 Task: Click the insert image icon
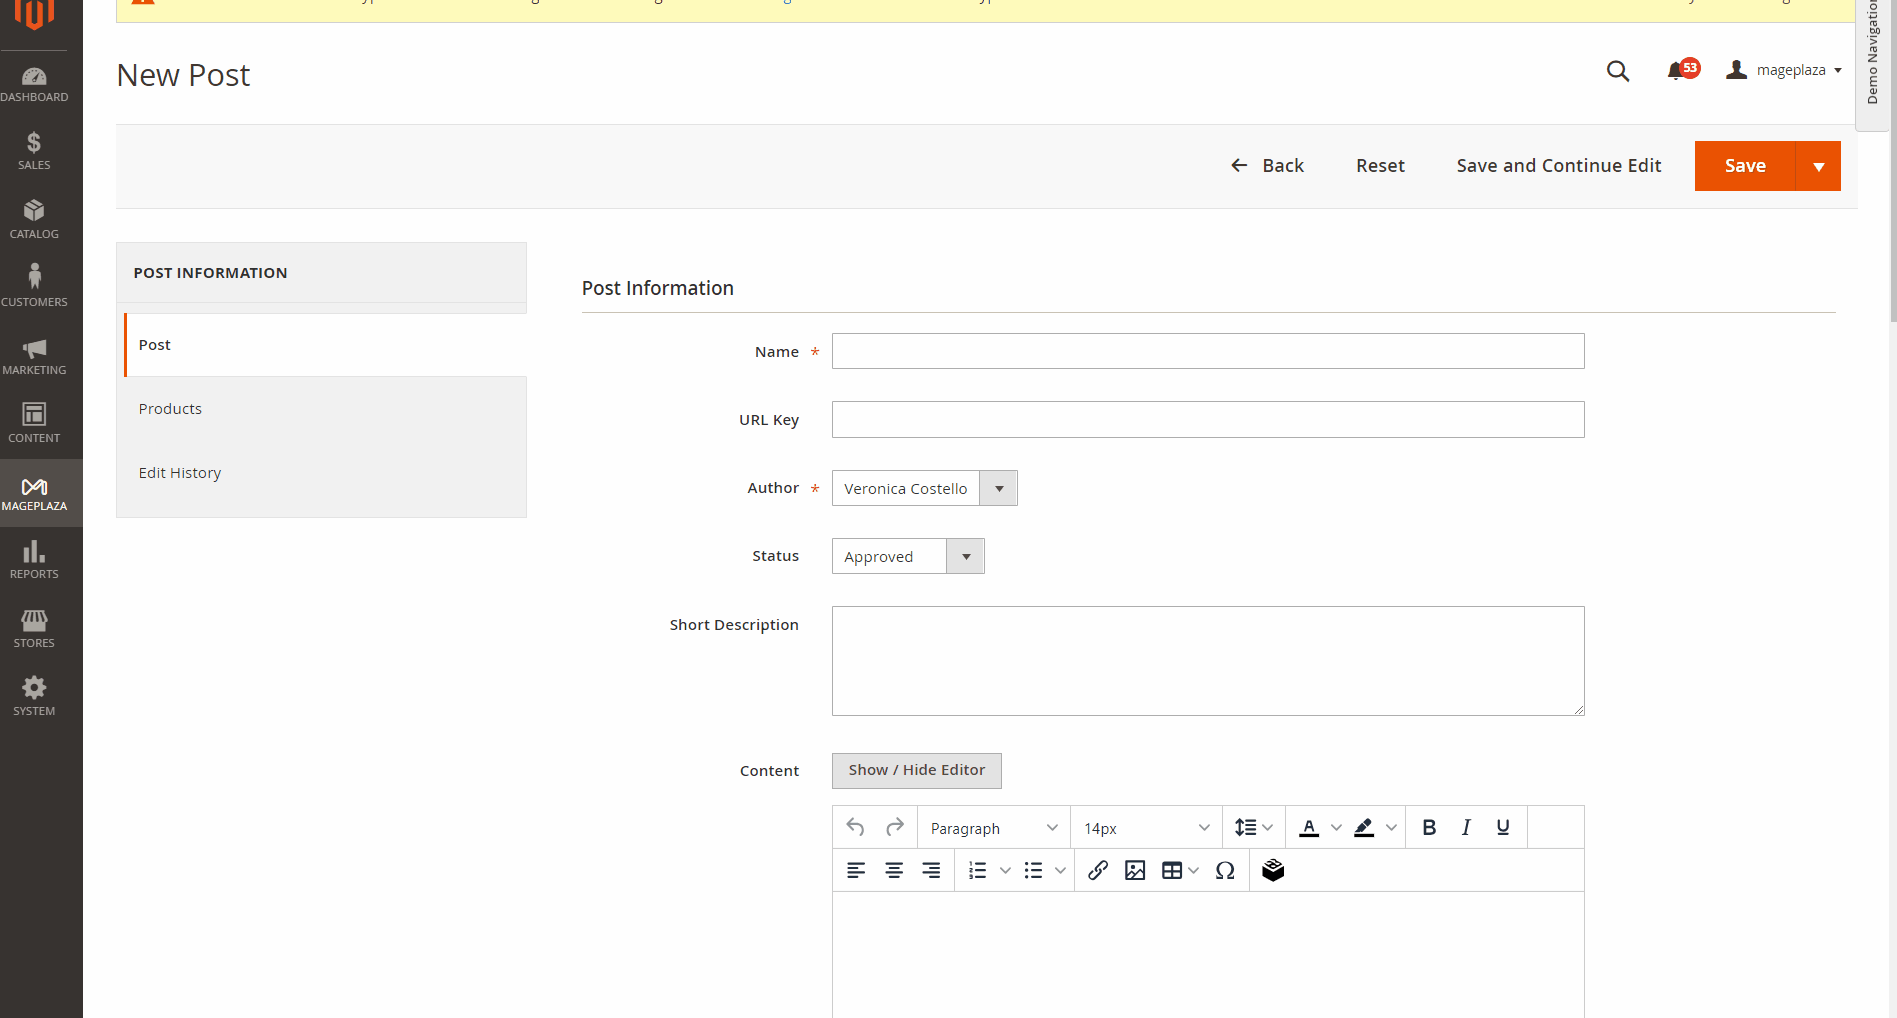(x=1135, y=870)
